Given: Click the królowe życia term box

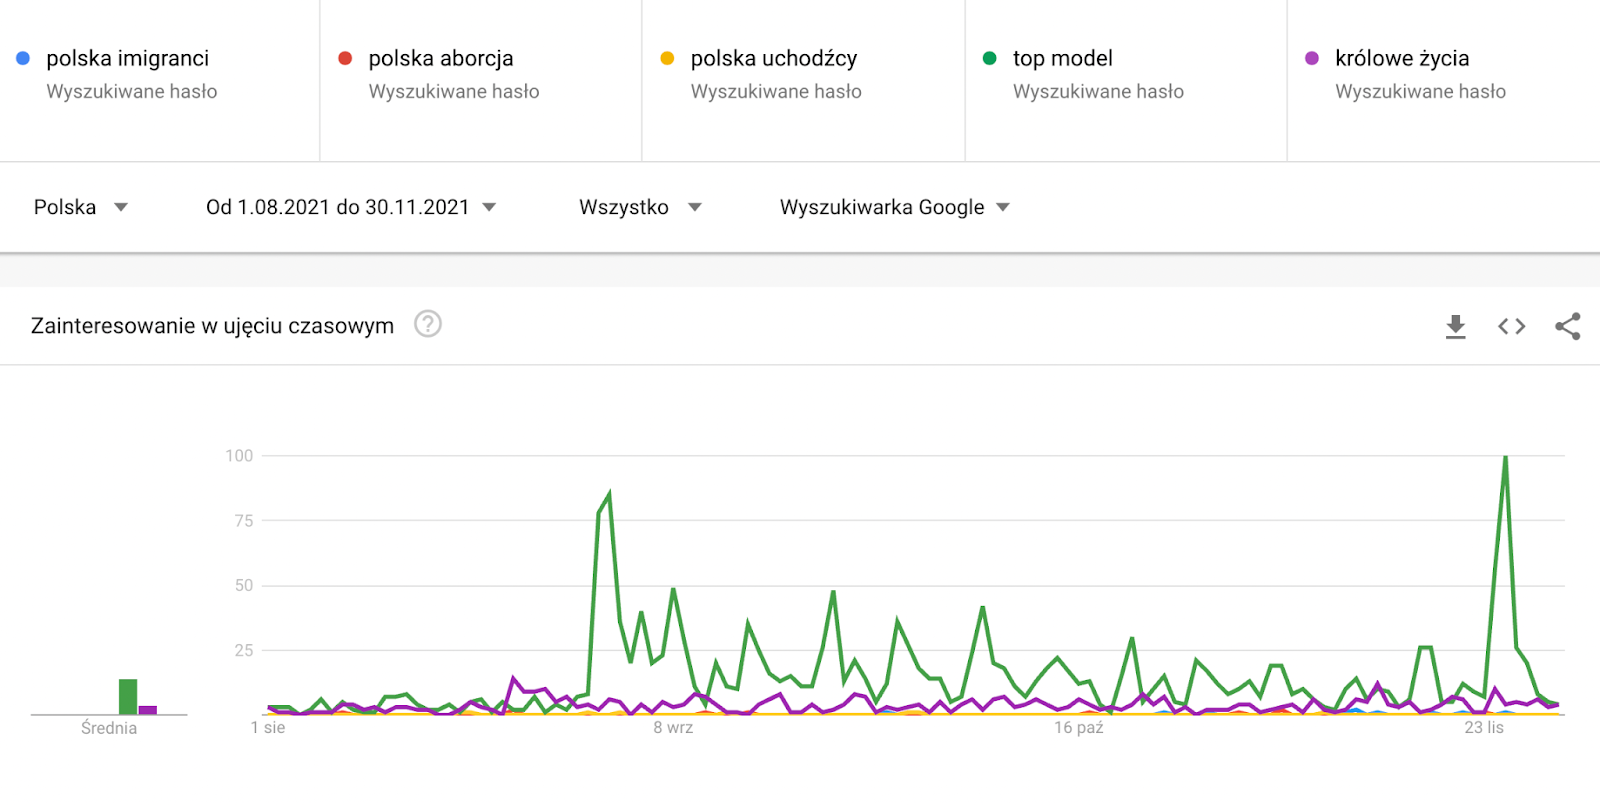Looking at the screenshot, I should point(1401,59).
